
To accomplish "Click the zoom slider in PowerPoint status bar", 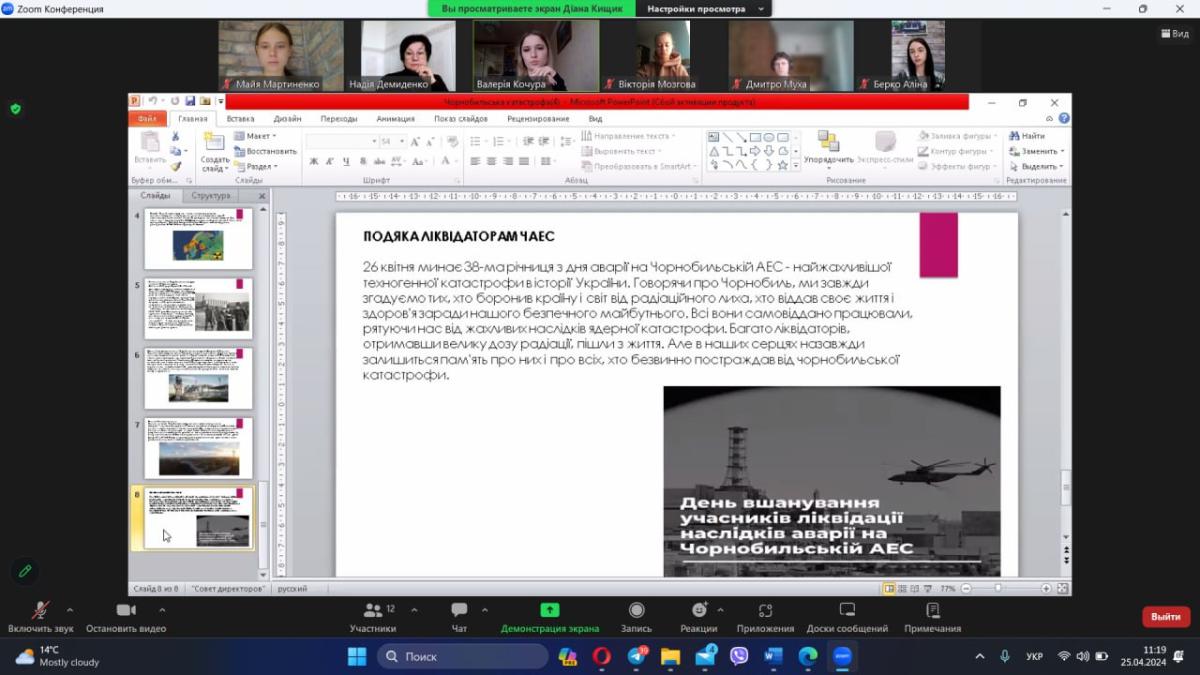I will [x=998, y=589].
